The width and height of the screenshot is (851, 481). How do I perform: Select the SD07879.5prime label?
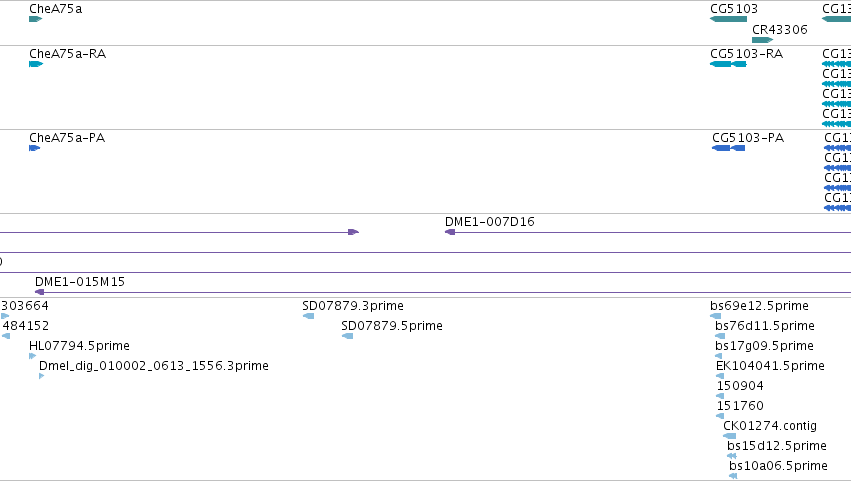click(392, 326)
